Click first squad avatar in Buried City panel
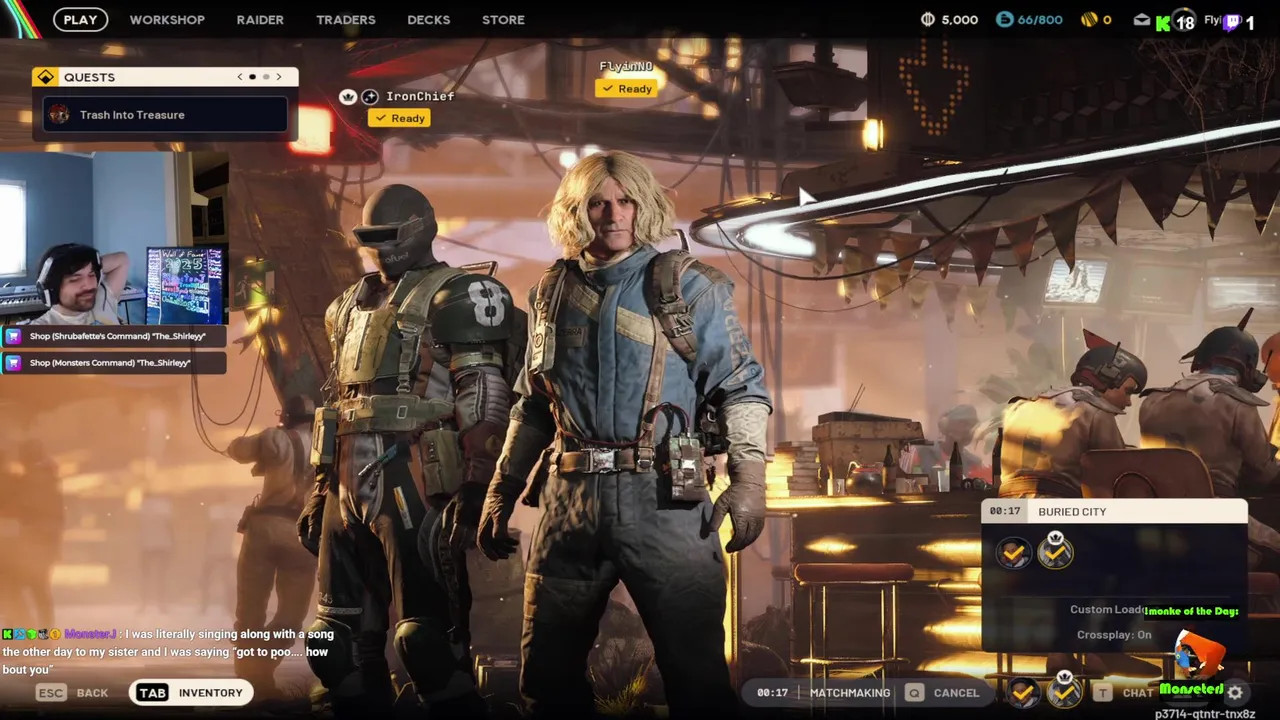Viewport: 1280px width, 720px height. click(x=1013, y=552)
